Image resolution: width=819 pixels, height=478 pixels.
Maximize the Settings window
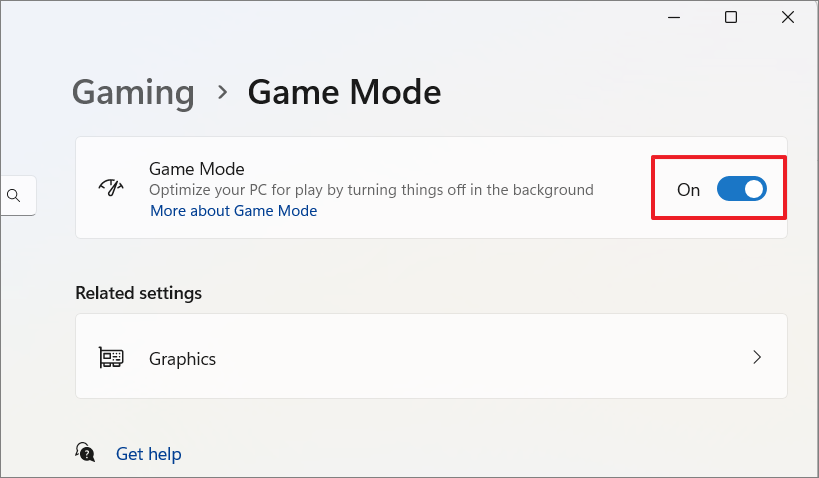(731, 17)
